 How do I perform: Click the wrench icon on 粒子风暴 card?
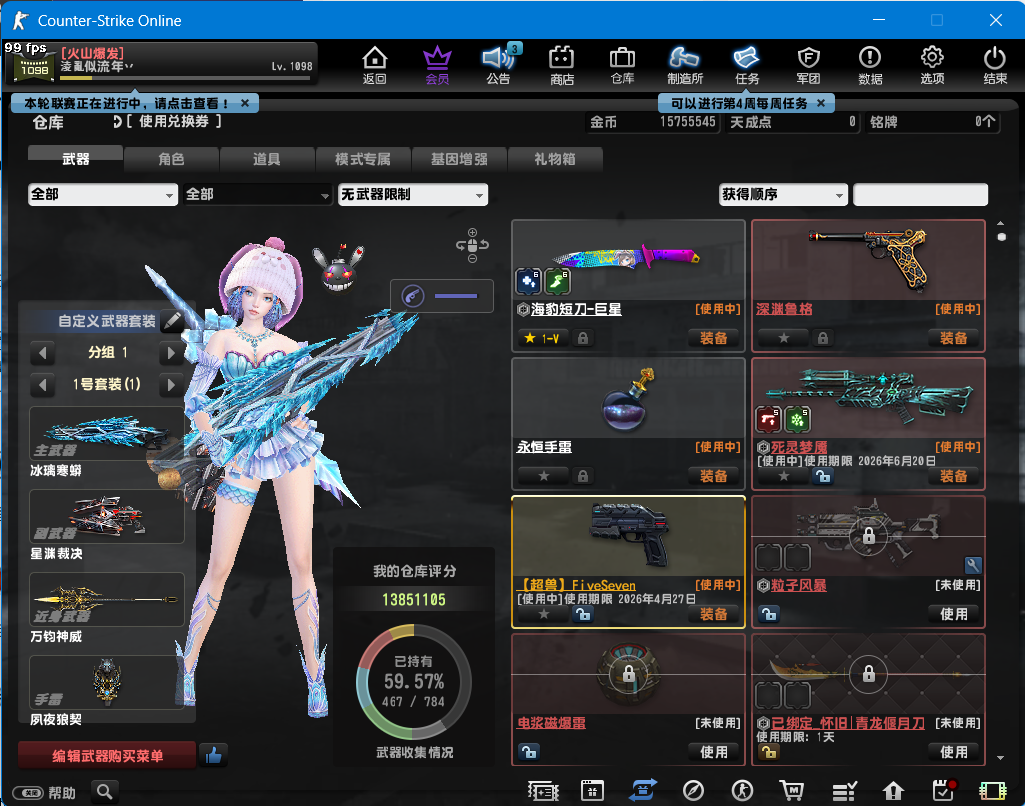tap(973, 565)
